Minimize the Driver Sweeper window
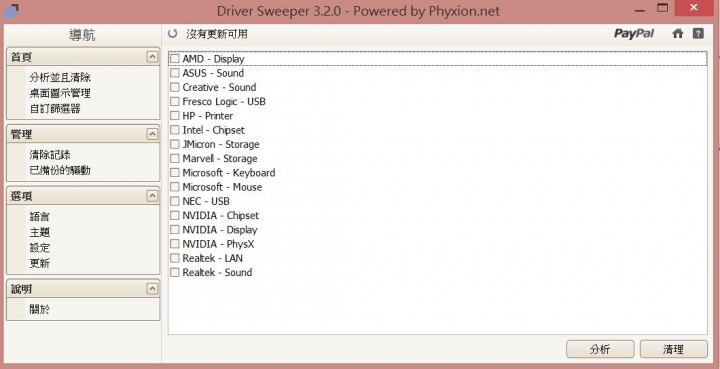 pos(640,9)
